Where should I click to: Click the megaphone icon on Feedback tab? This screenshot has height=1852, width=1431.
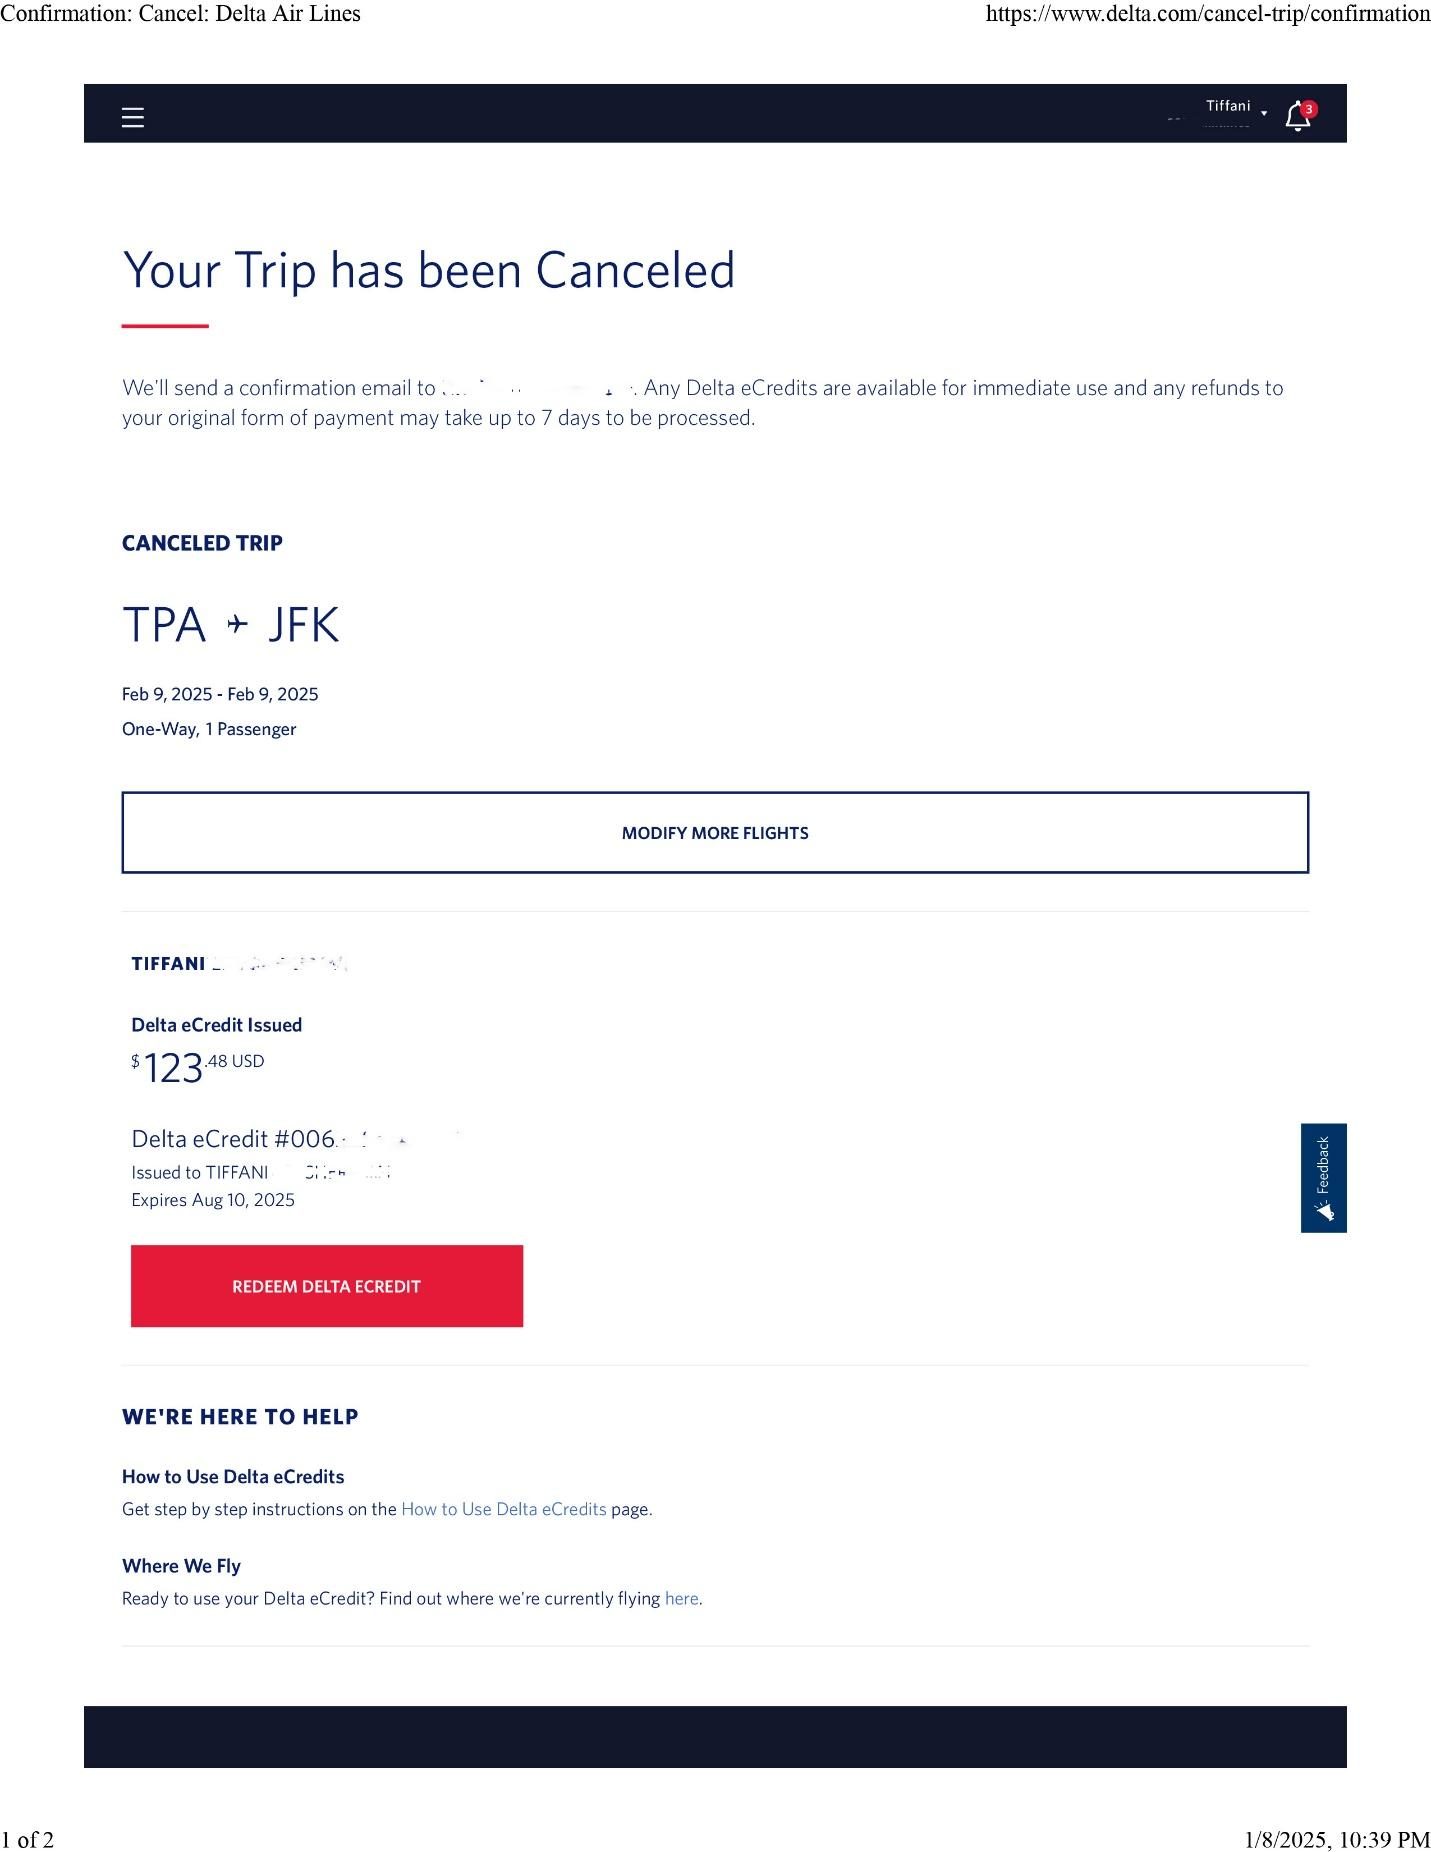[x=1325, y=1211]
